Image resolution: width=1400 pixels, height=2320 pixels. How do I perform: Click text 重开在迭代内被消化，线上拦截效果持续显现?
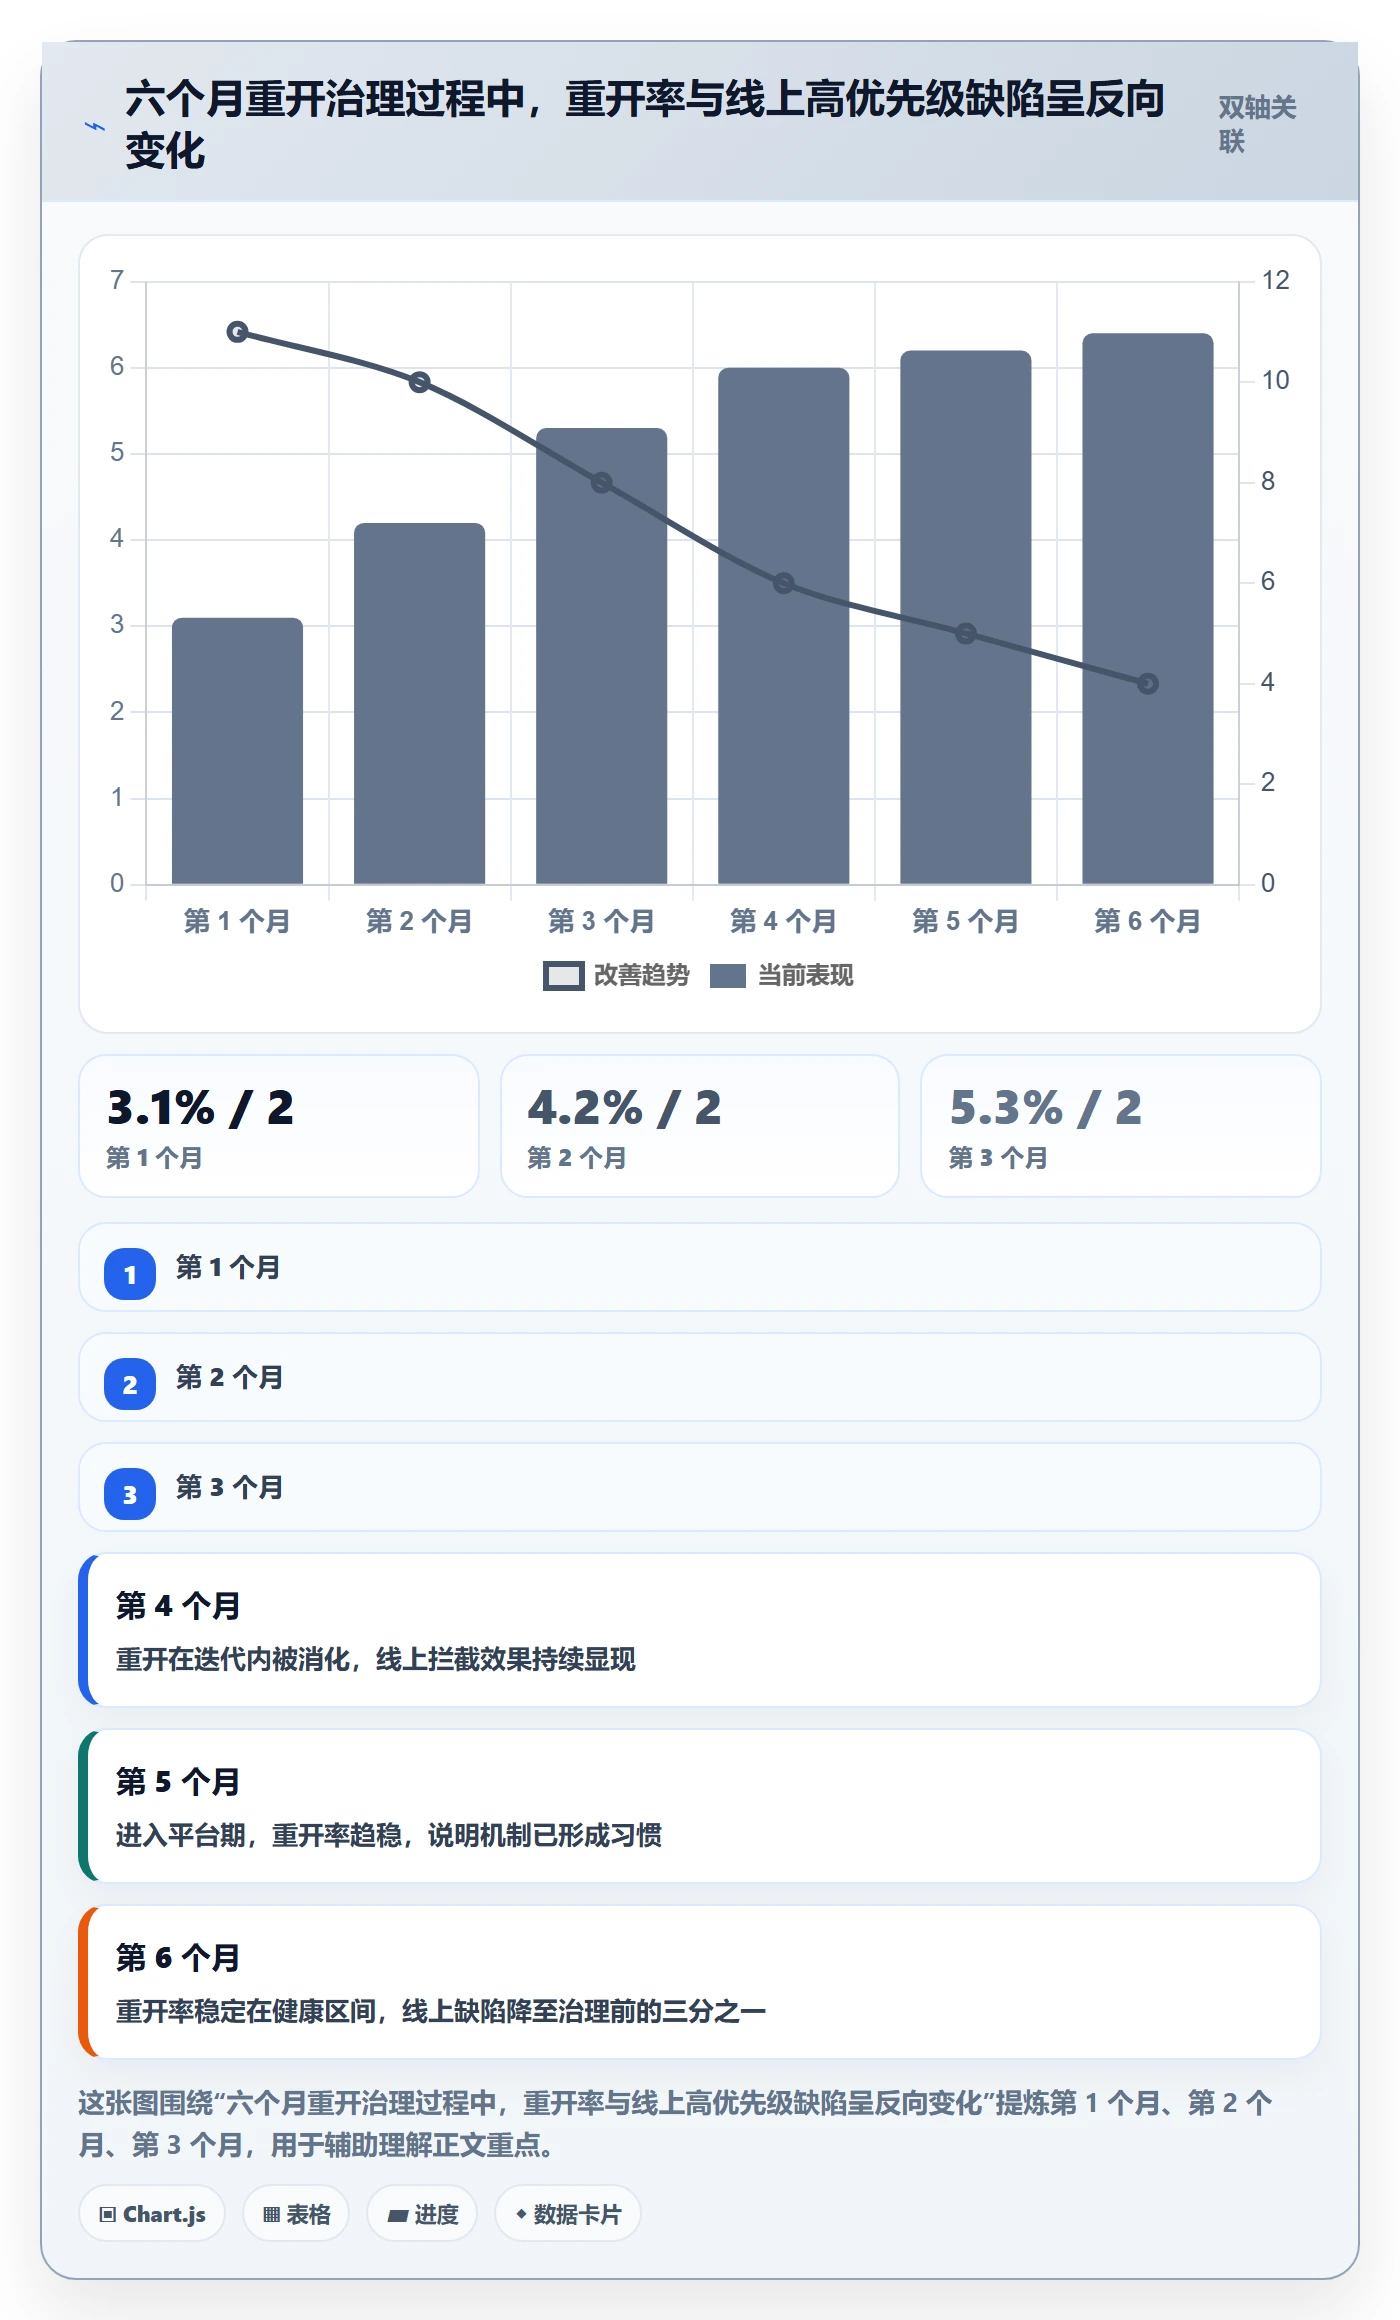tap(376, 1660)
